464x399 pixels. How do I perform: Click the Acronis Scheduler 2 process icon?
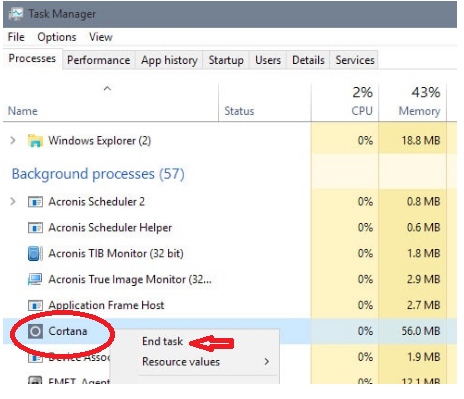pyautogui.click(x=35, y=202)
